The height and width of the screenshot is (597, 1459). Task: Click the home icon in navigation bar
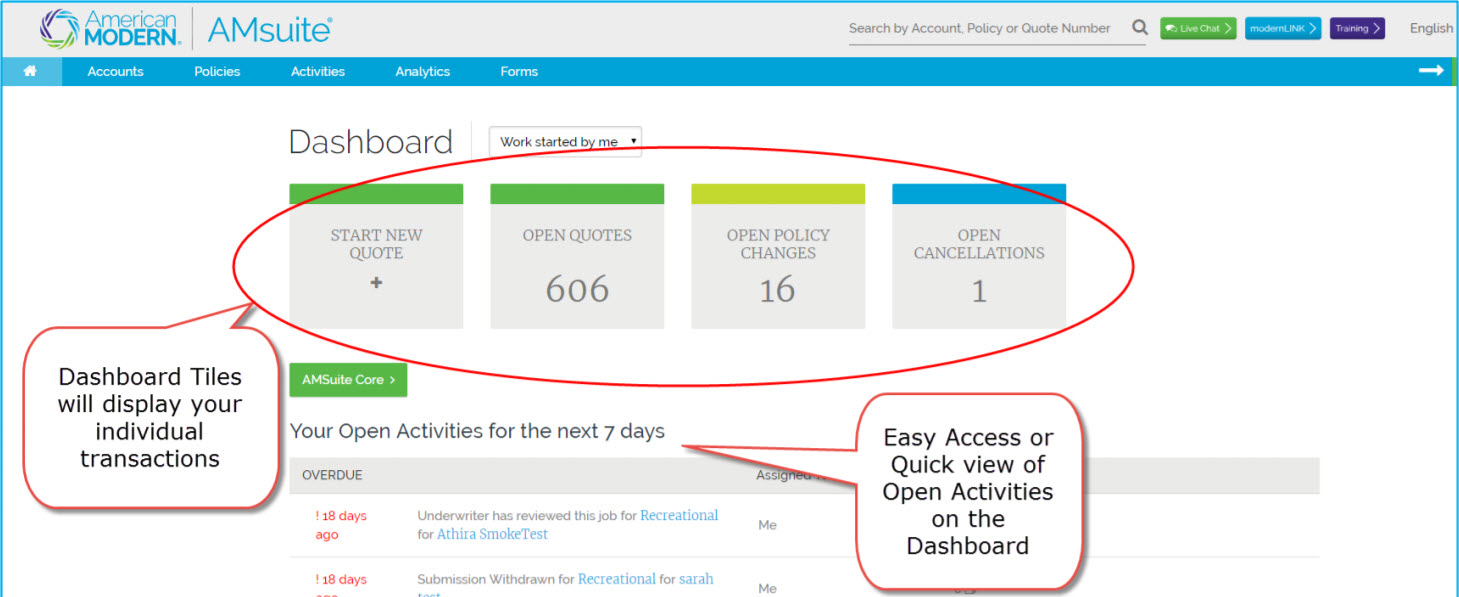30,71
